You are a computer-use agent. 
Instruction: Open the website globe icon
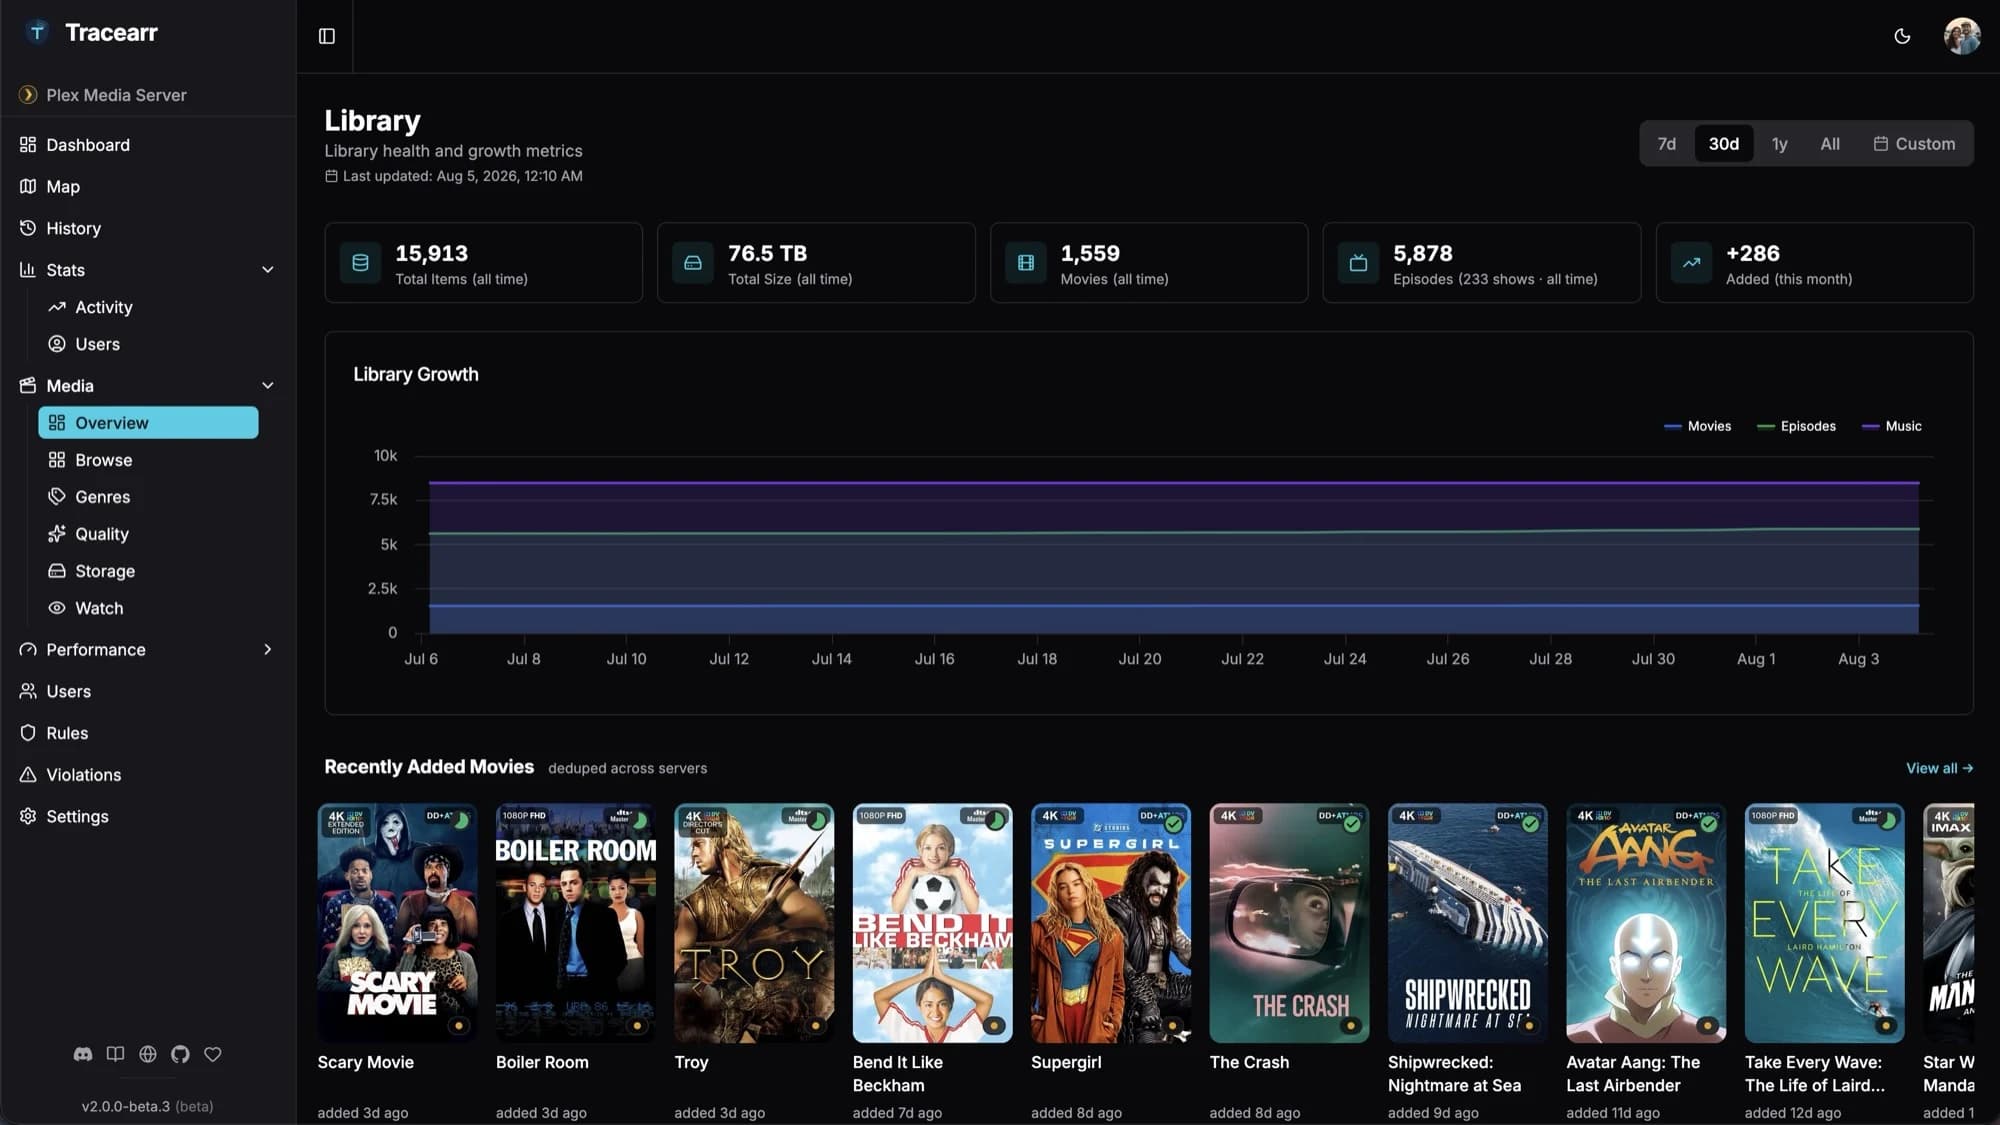(148, 1054)
